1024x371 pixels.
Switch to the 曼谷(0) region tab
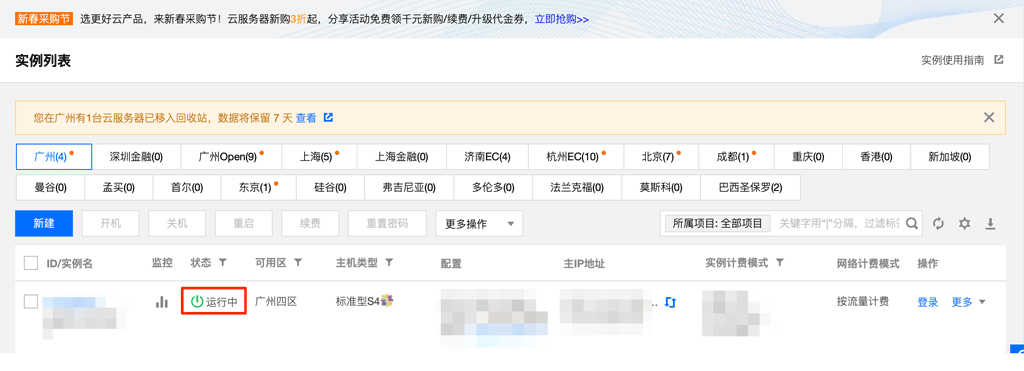(50, 187)
